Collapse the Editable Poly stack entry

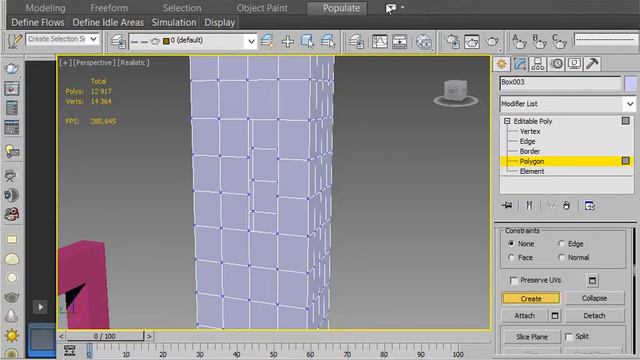pyautogui.click(x=507, y=121)
